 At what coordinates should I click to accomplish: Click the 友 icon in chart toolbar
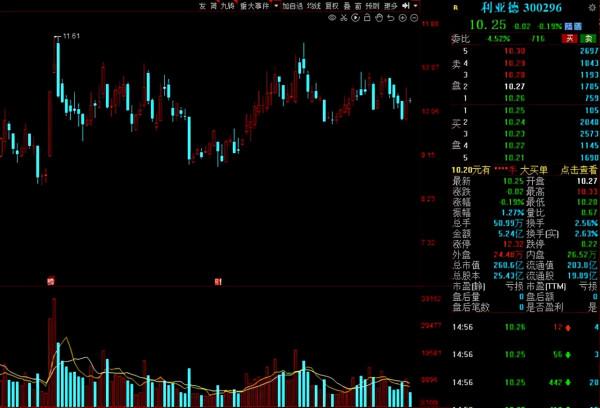pos(202,6)
